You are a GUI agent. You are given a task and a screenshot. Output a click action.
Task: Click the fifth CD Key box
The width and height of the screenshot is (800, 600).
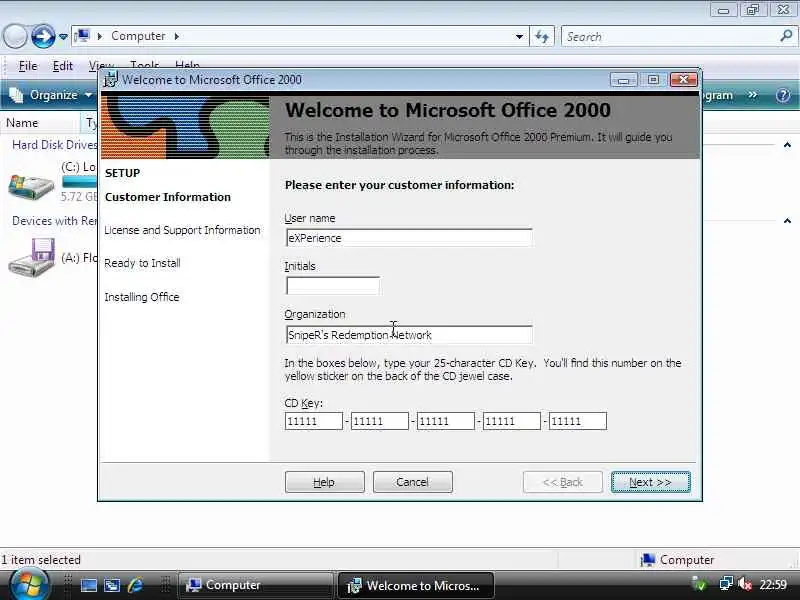(x=578, y=421)
